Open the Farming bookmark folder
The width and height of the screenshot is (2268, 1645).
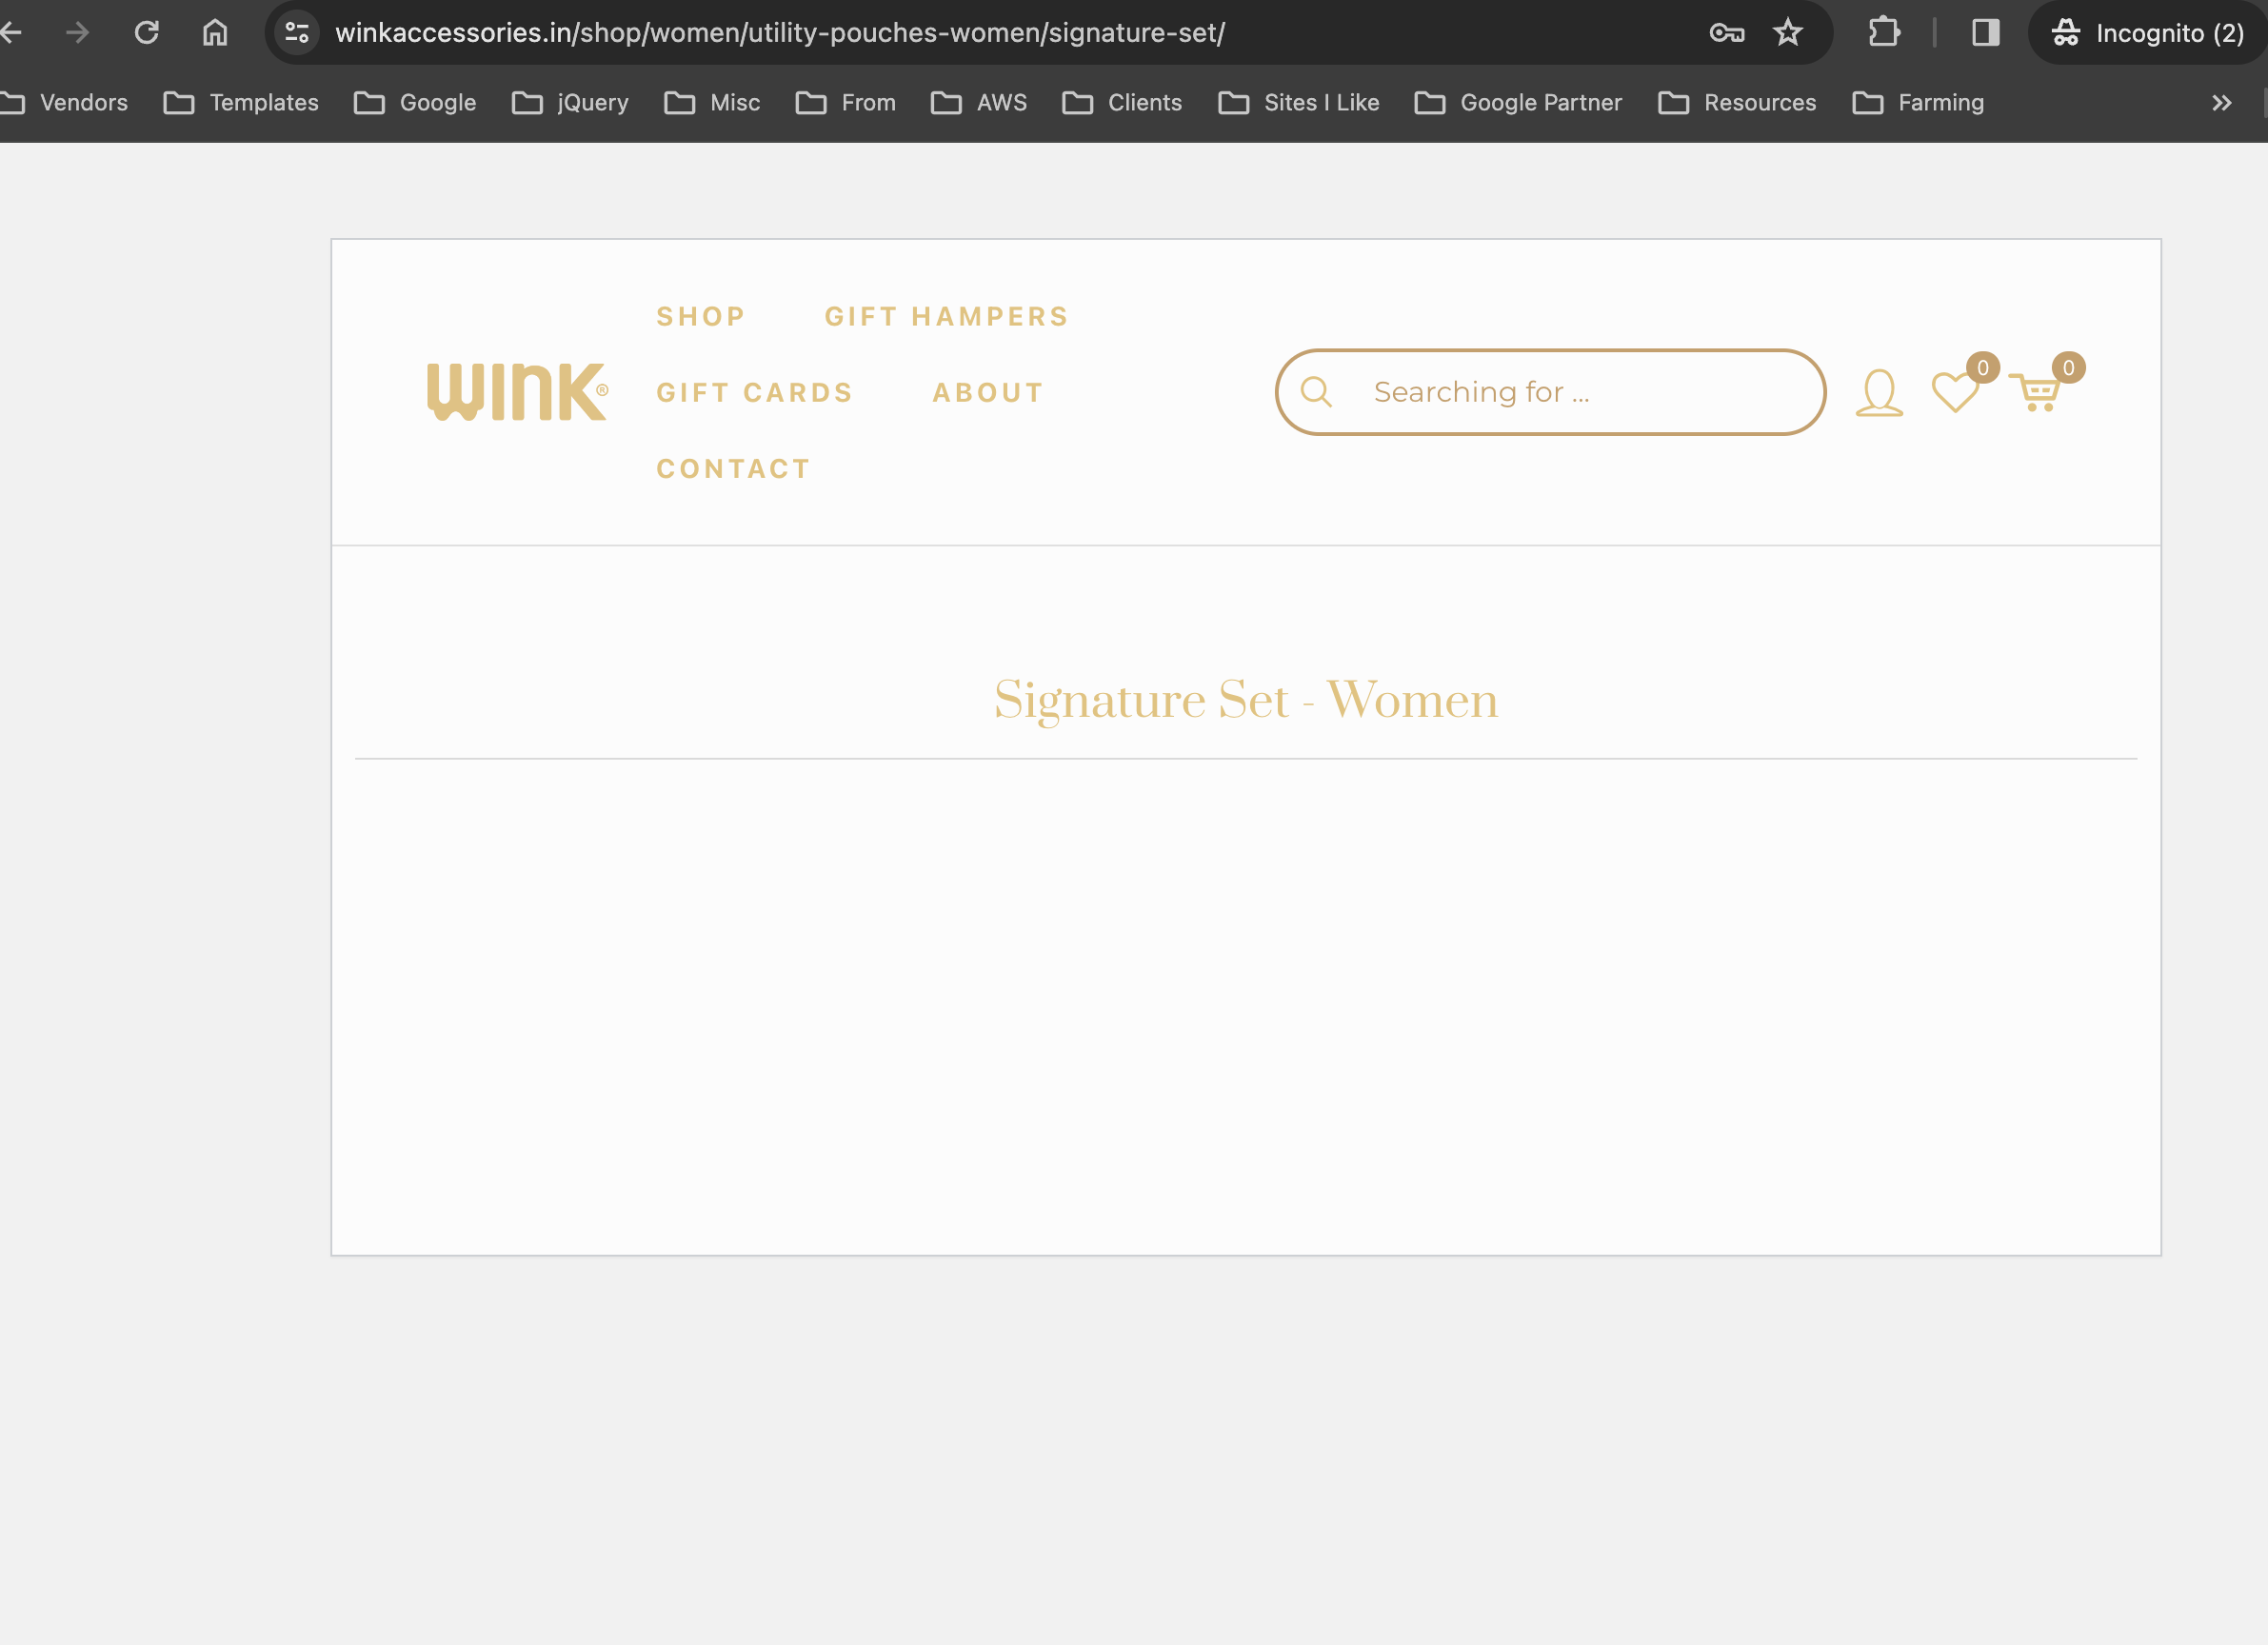1918,103
